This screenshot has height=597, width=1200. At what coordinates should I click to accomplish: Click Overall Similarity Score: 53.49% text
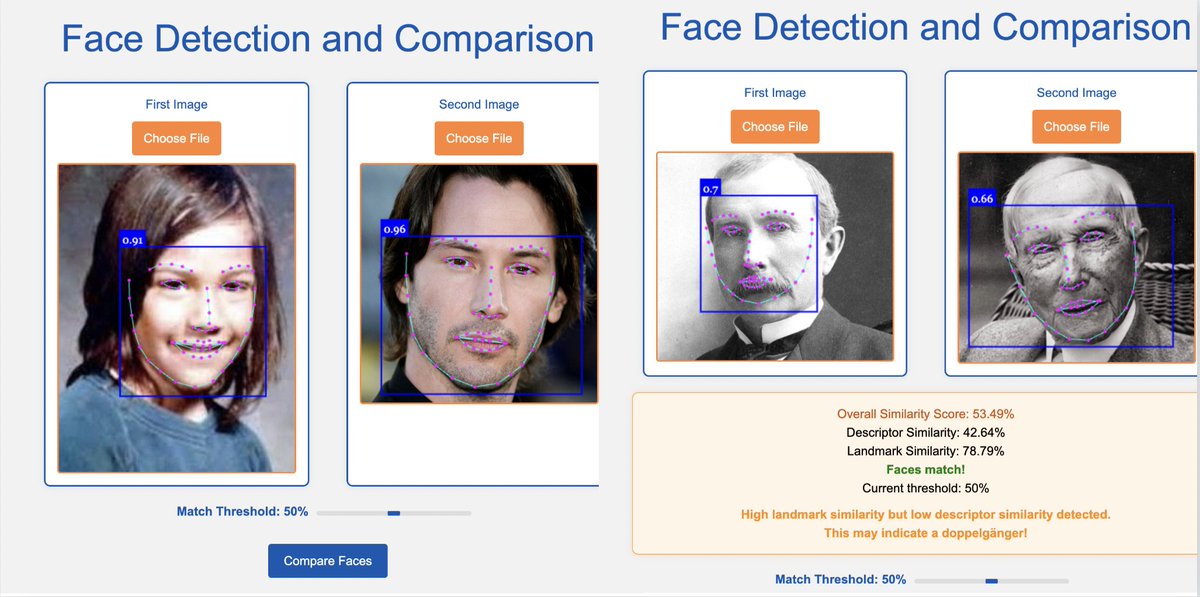coord(926,413)
